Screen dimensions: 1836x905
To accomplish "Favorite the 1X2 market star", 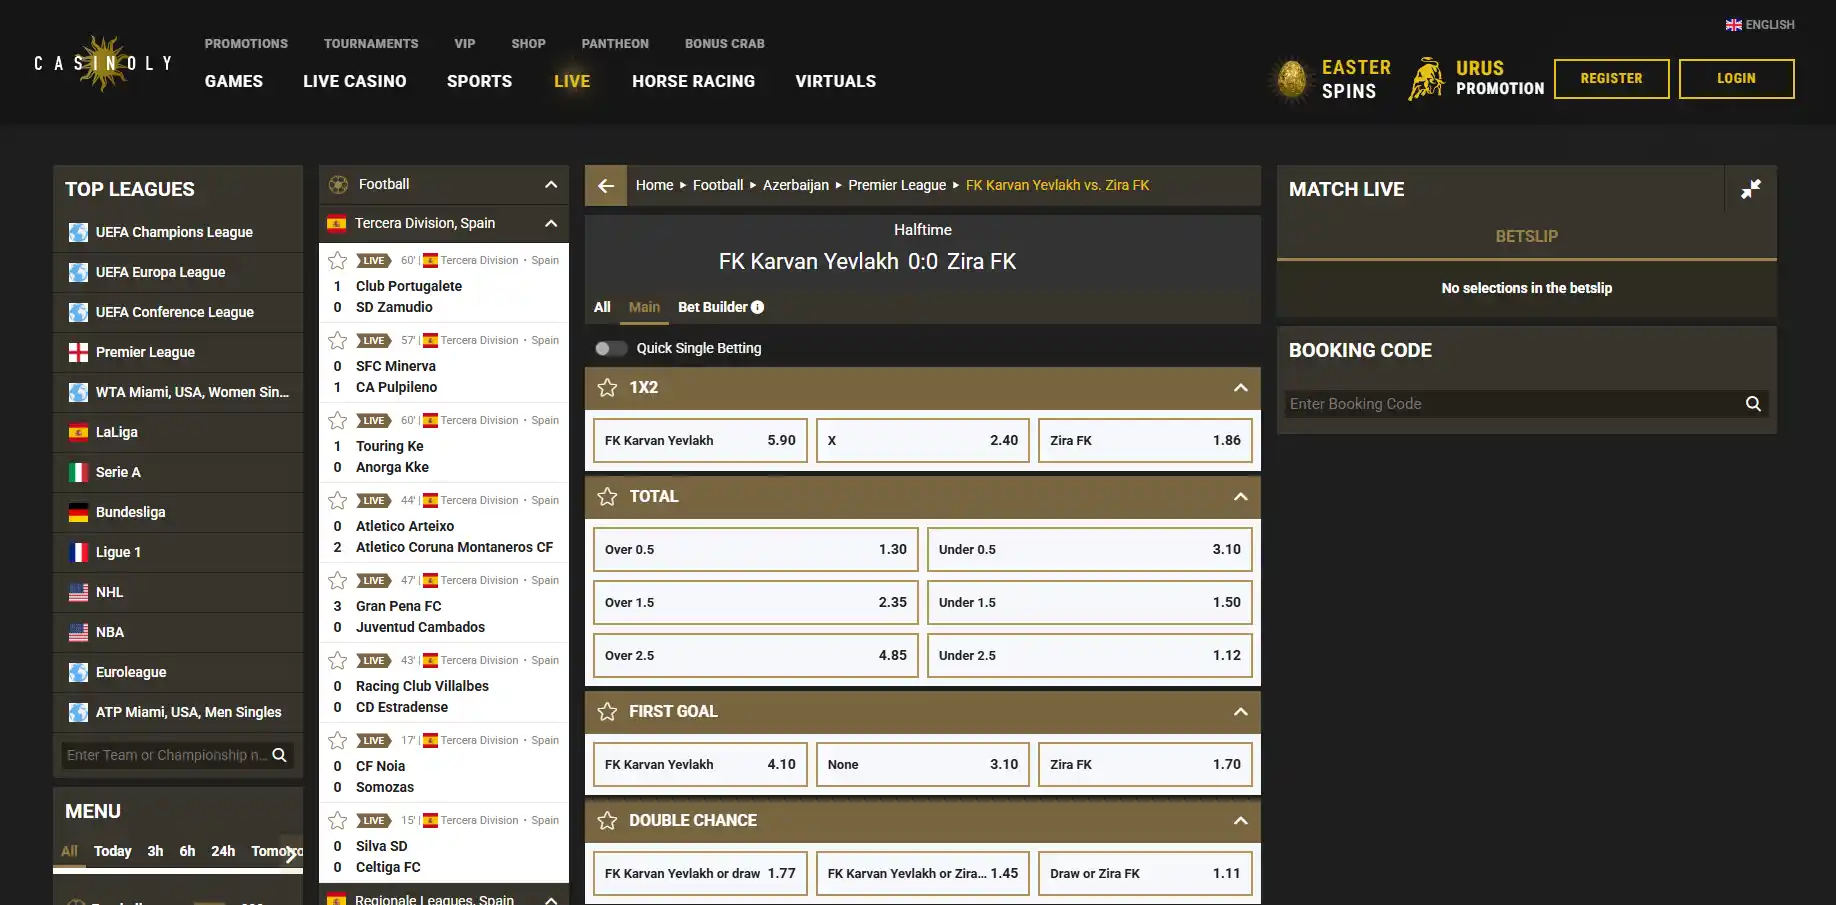I will click(x=607, y=388).
